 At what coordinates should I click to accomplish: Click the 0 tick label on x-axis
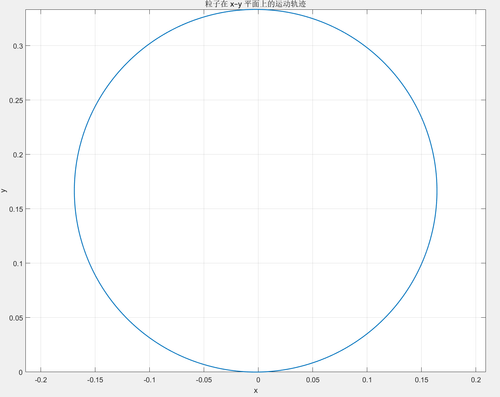258,380
